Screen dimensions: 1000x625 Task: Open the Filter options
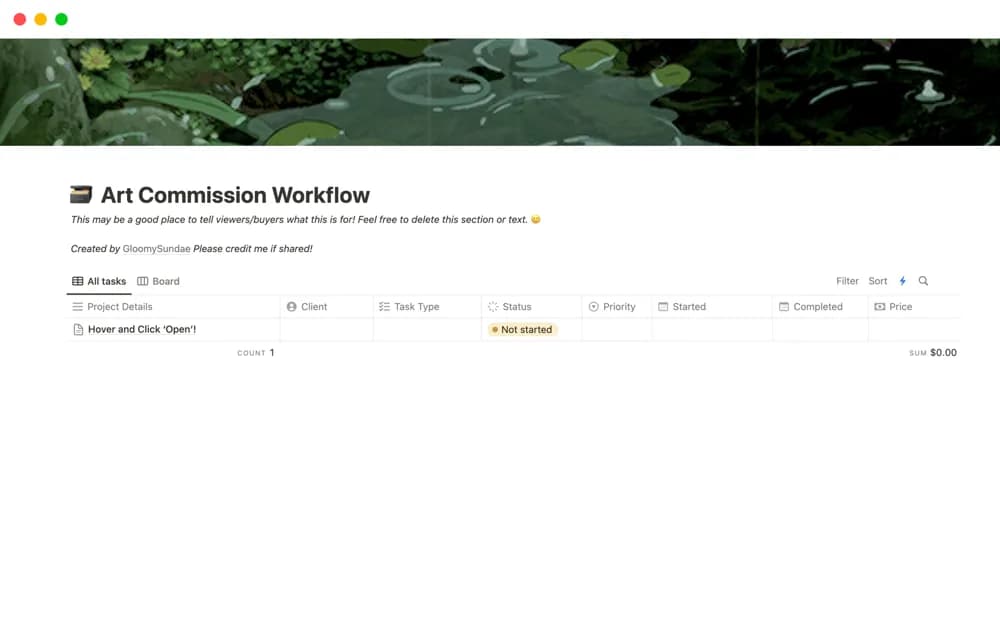pyautogui.click(x=847, y=281)
